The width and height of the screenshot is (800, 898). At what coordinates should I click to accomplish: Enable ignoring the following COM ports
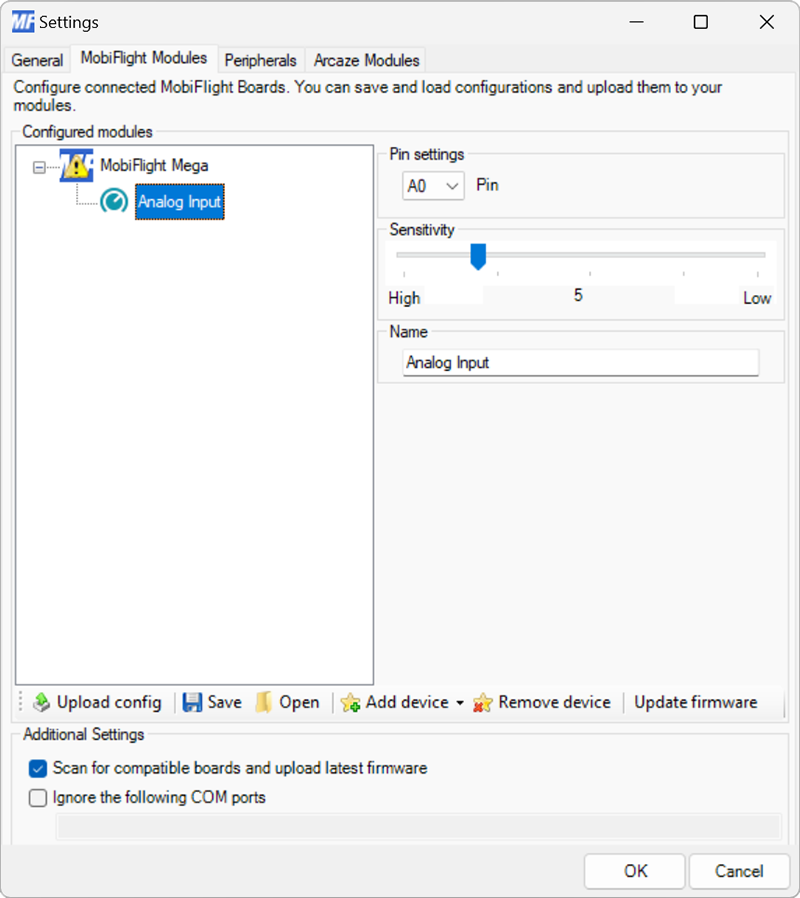[x=37, y=797]
